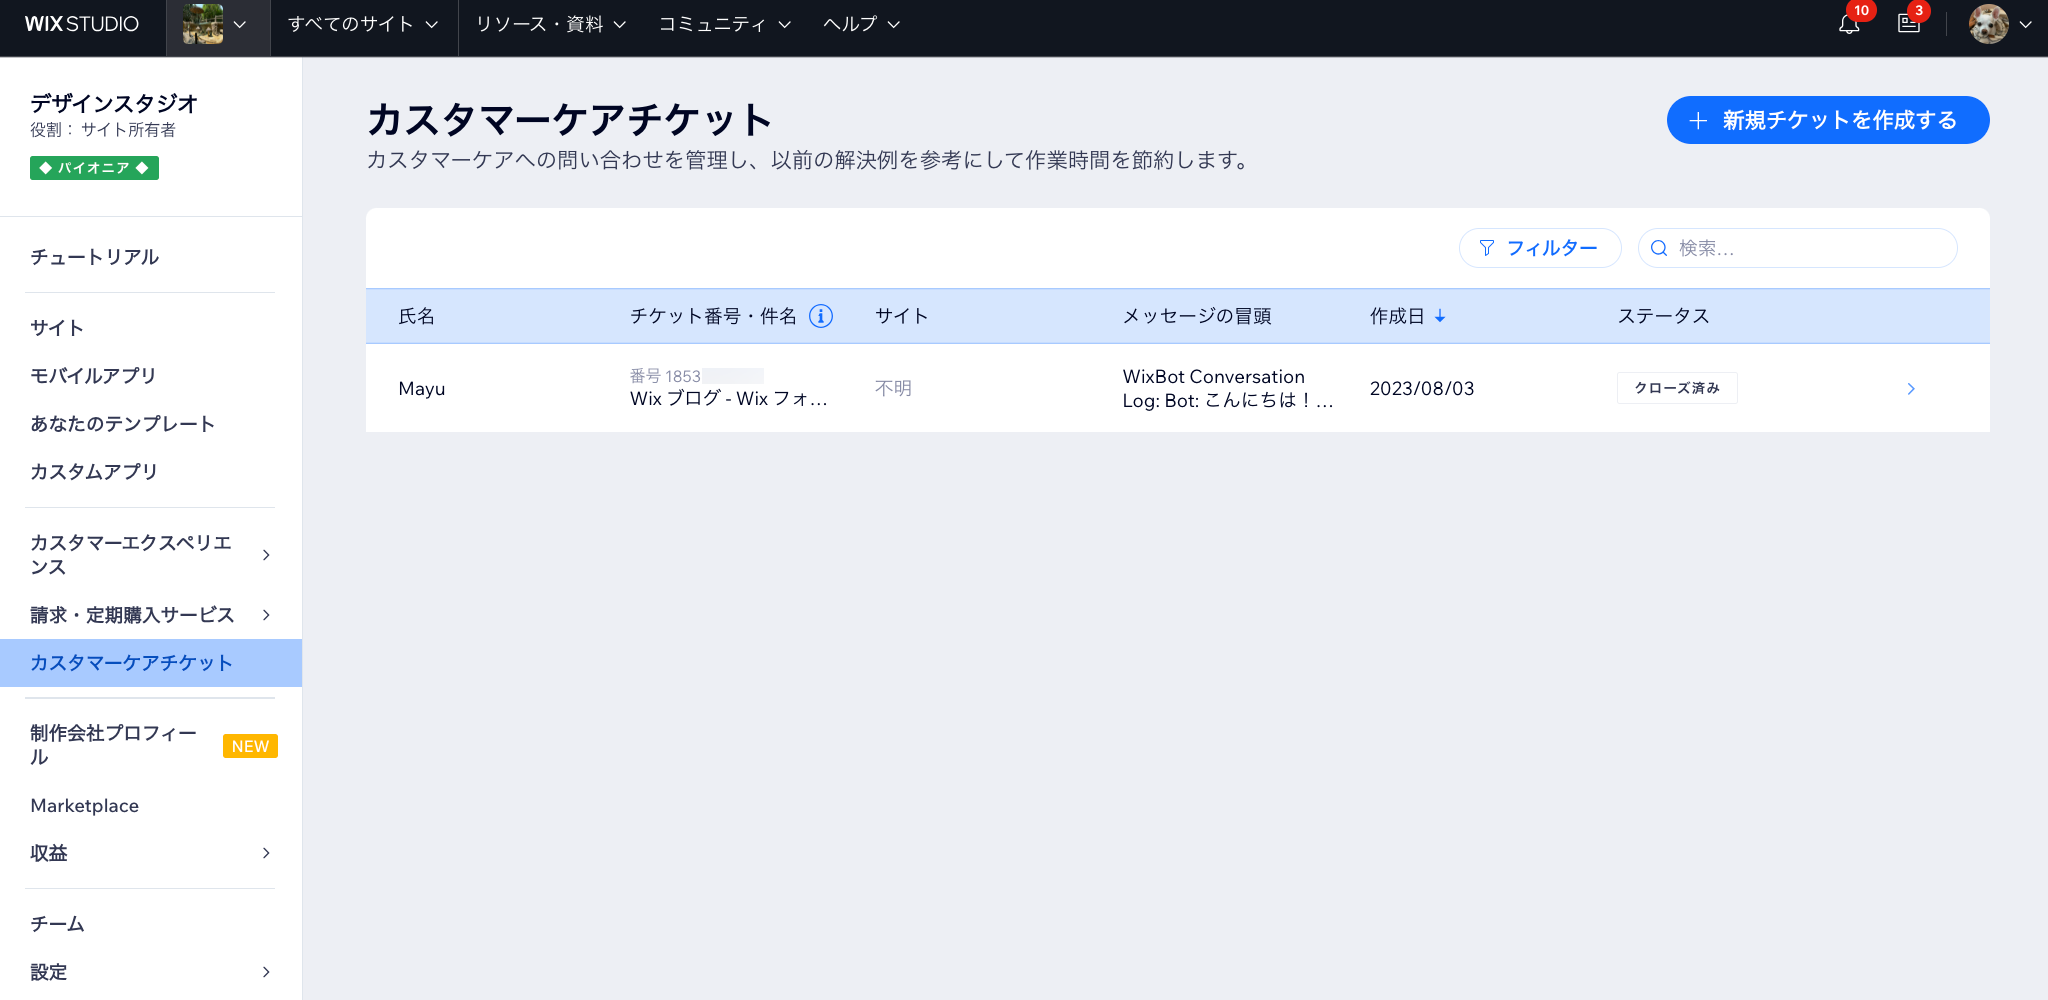Expand カスタマーエクスペリエンス in the sidebar
The image size is (2048, 1000).
pyautogui.click(x=150, y=555)
